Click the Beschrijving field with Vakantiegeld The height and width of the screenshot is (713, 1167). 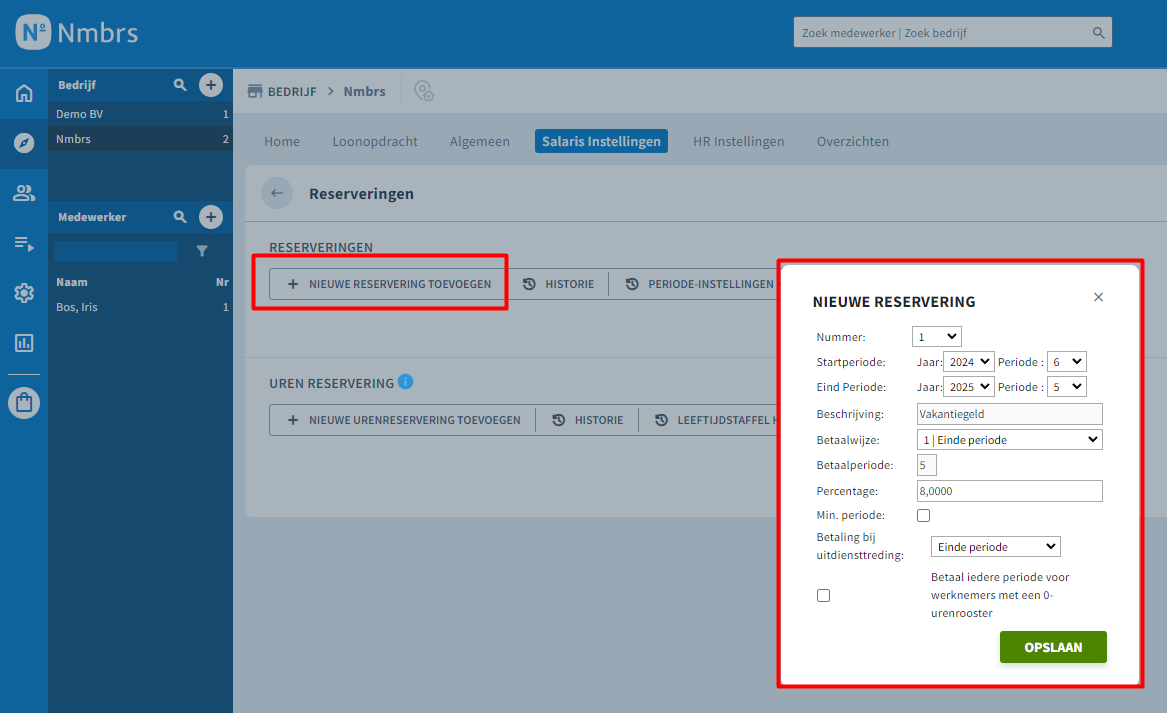point(1009,414)
